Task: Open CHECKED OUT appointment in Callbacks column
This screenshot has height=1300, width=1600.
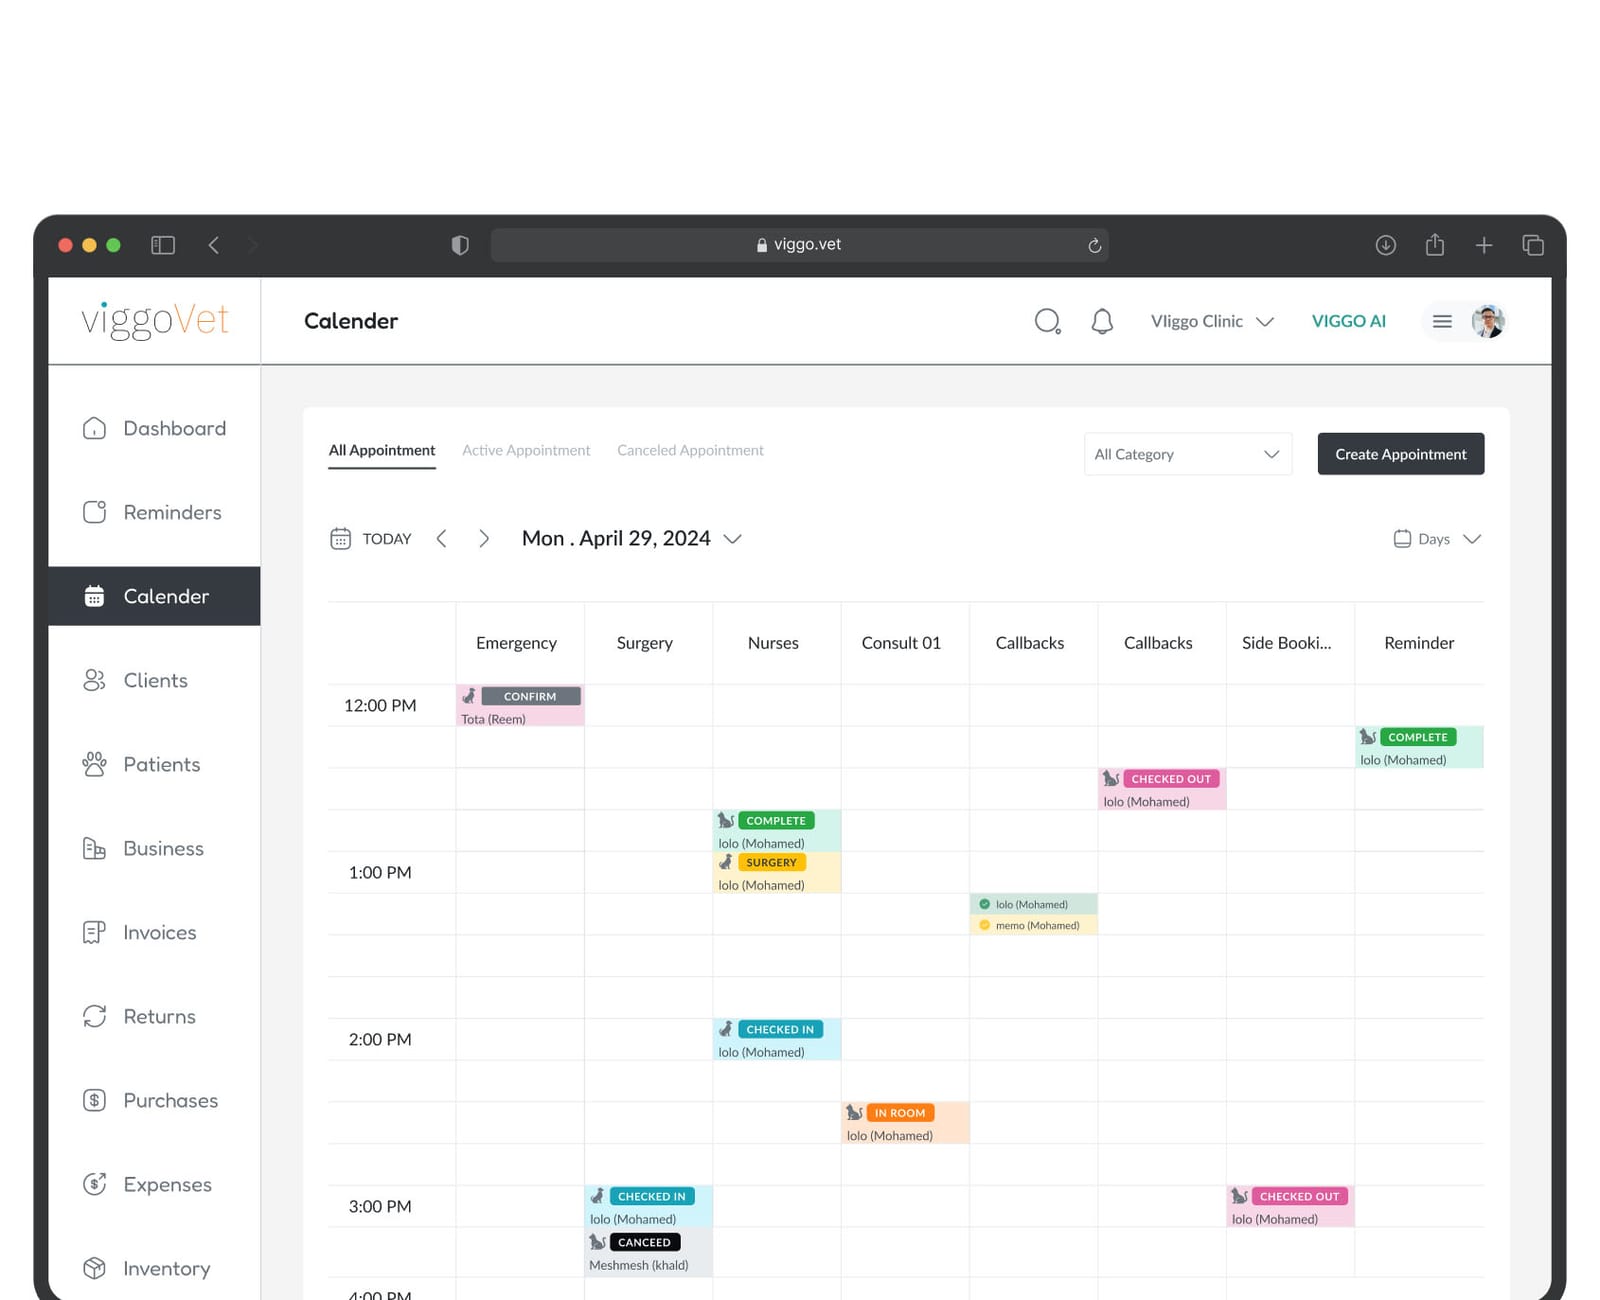Action: click(1162, 789)
